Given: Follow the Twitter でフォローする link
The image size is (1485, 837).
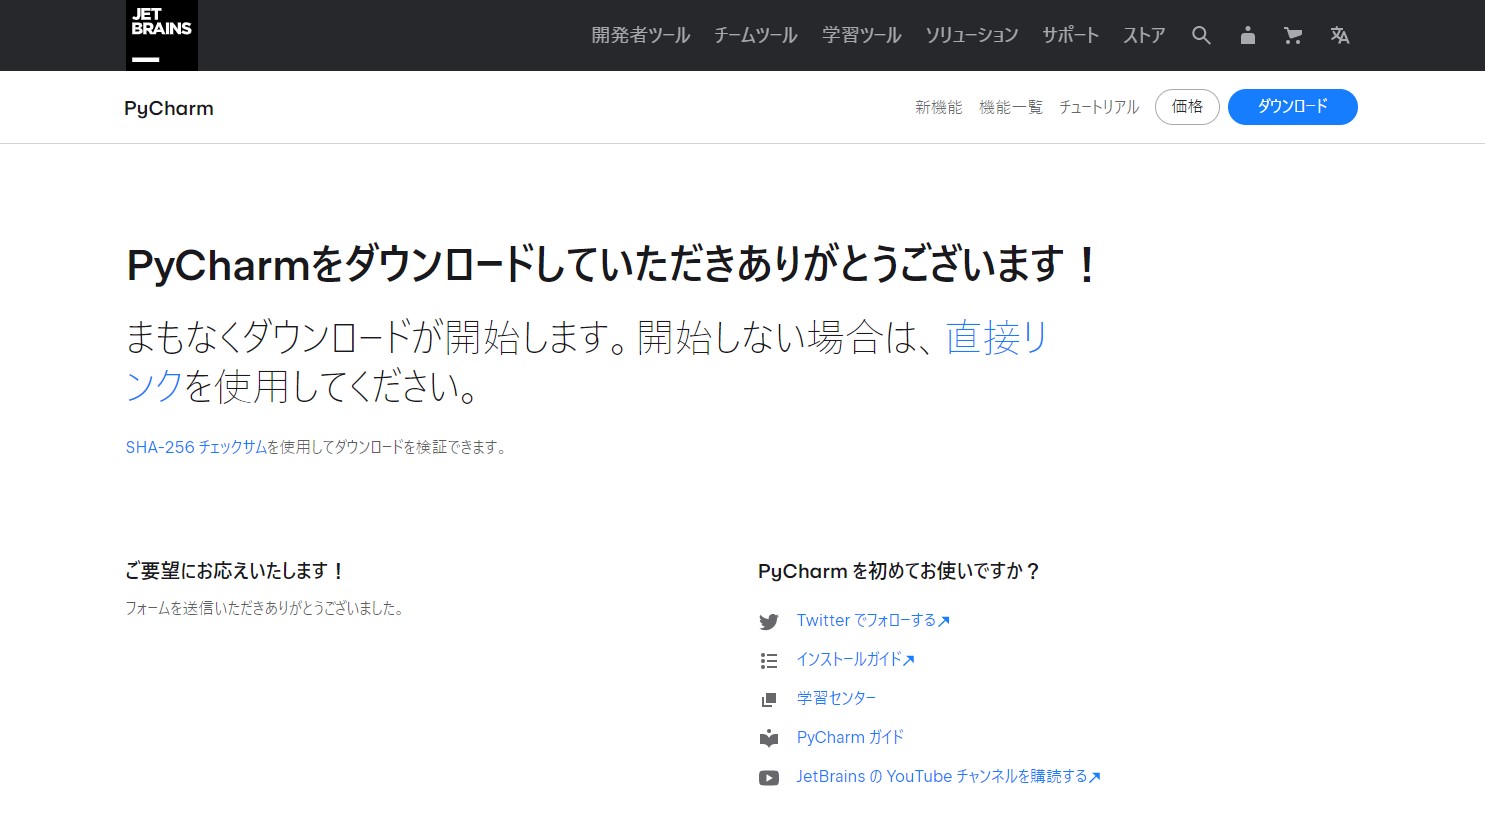Looking at the screenshot, I should [873, 621].
